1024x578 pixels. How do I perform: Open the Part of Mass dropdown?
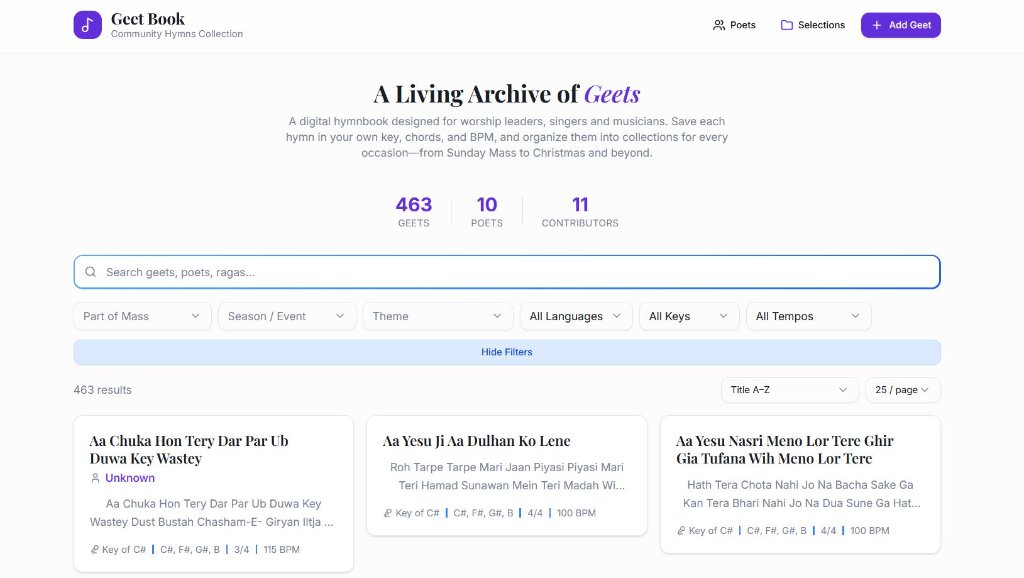point(142,316)
